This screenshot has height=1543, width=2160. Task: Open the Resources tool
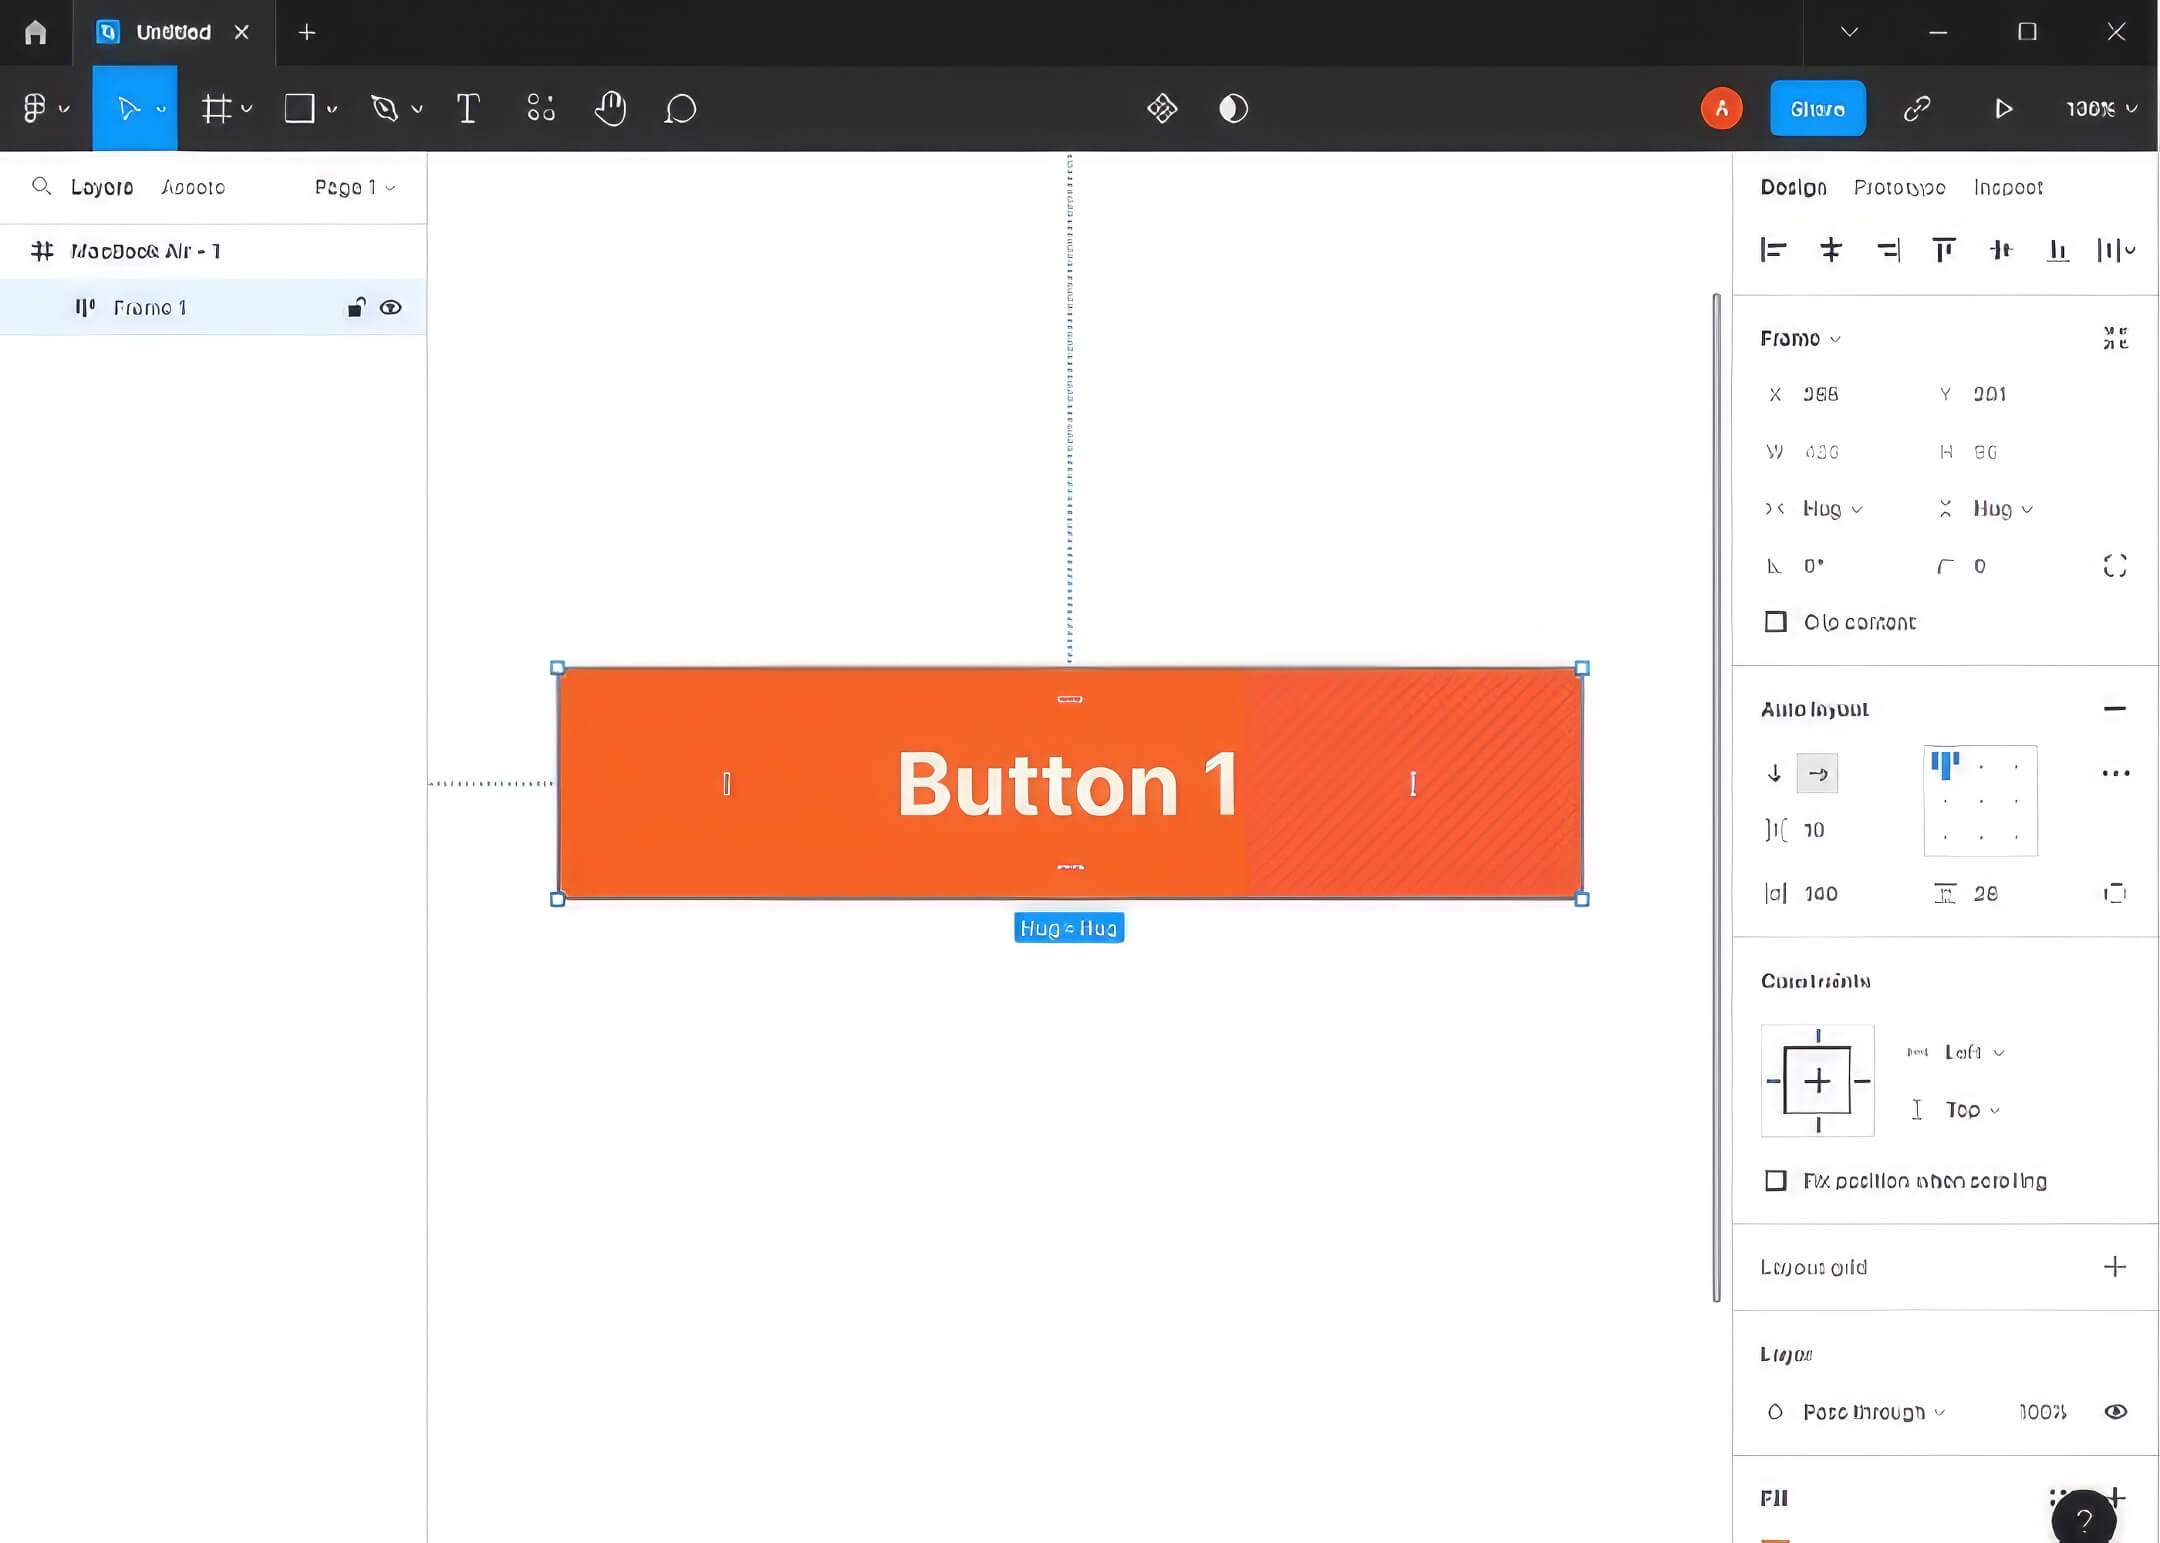coord(540,108)
